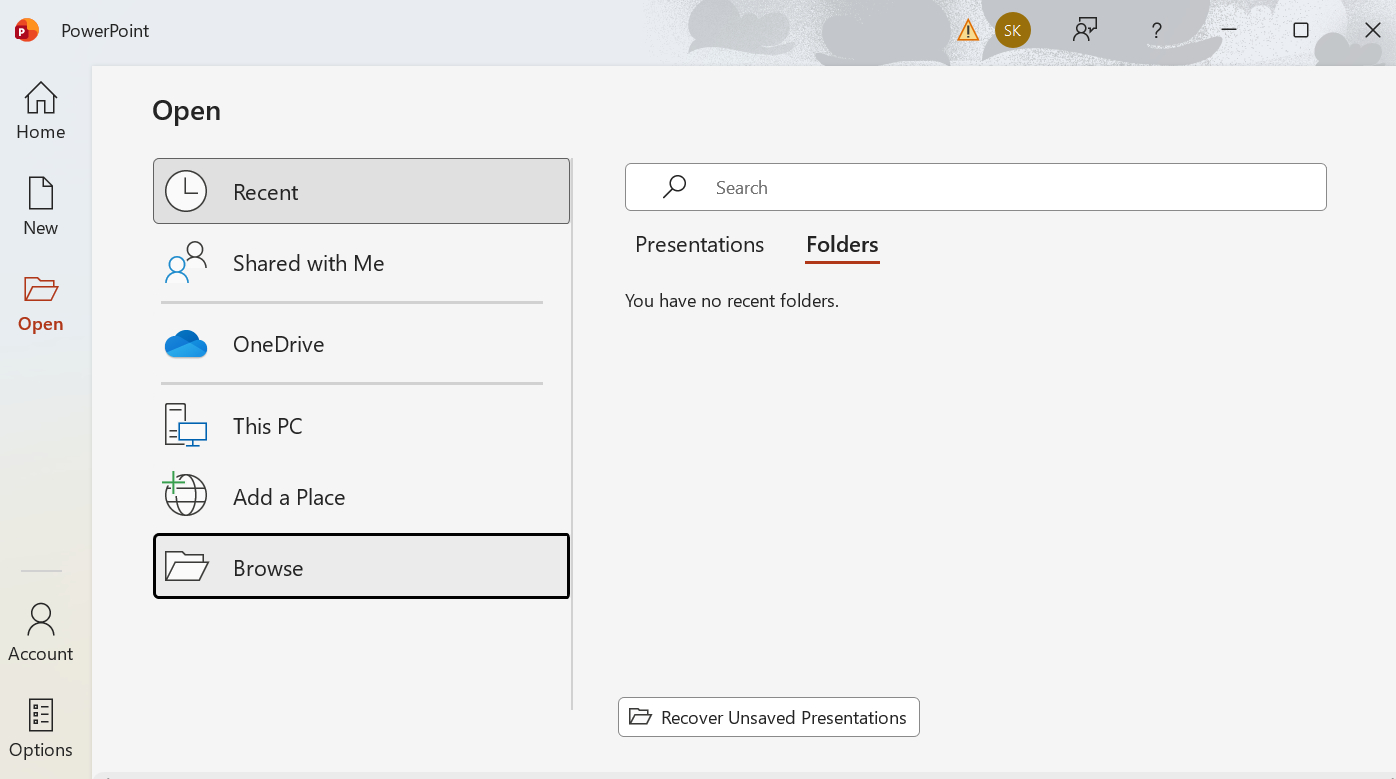This screenshot has width=1396, height=779.
Task: Click Recover Unsaved Presentations button
Action: point(768,717)
